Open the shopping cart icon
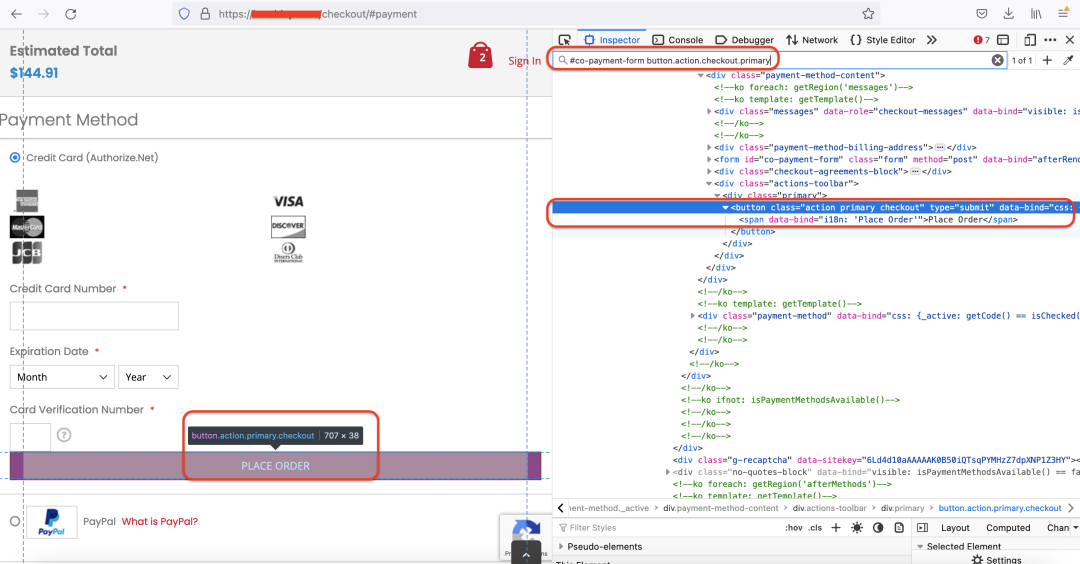1080x564 pixels. [x=481, y=56]
